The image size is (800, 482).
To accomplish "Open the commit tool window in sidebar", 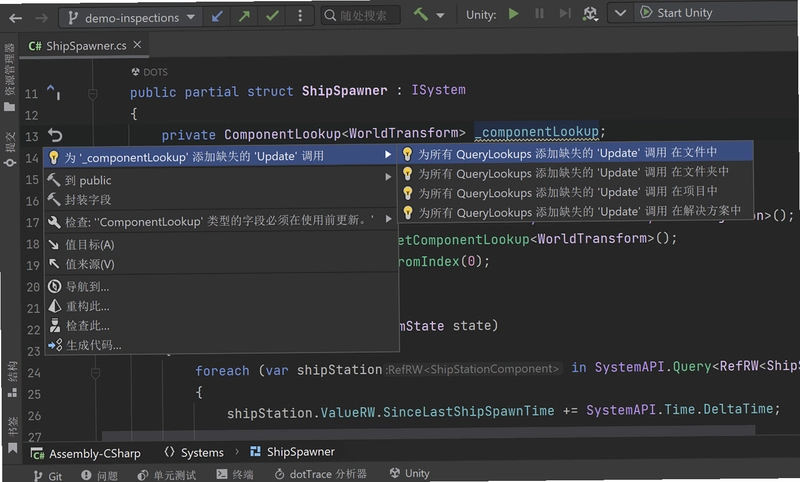I will 10,149.
